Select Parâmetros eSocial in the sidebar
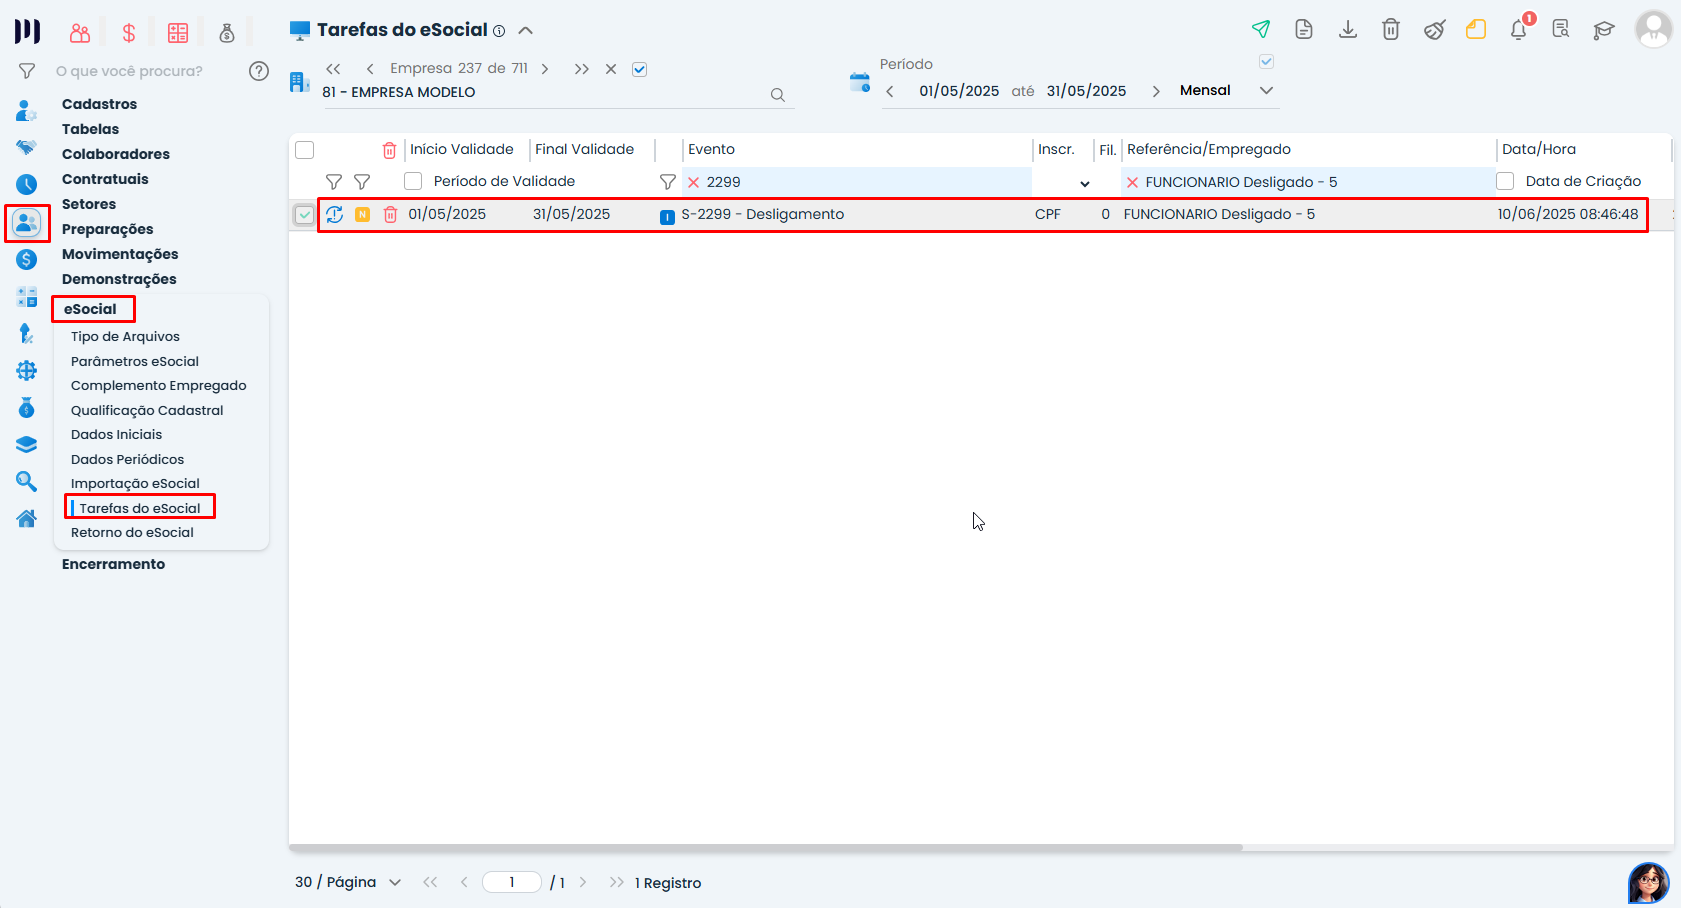This screenshot has width=1681, height=908. 135,361
